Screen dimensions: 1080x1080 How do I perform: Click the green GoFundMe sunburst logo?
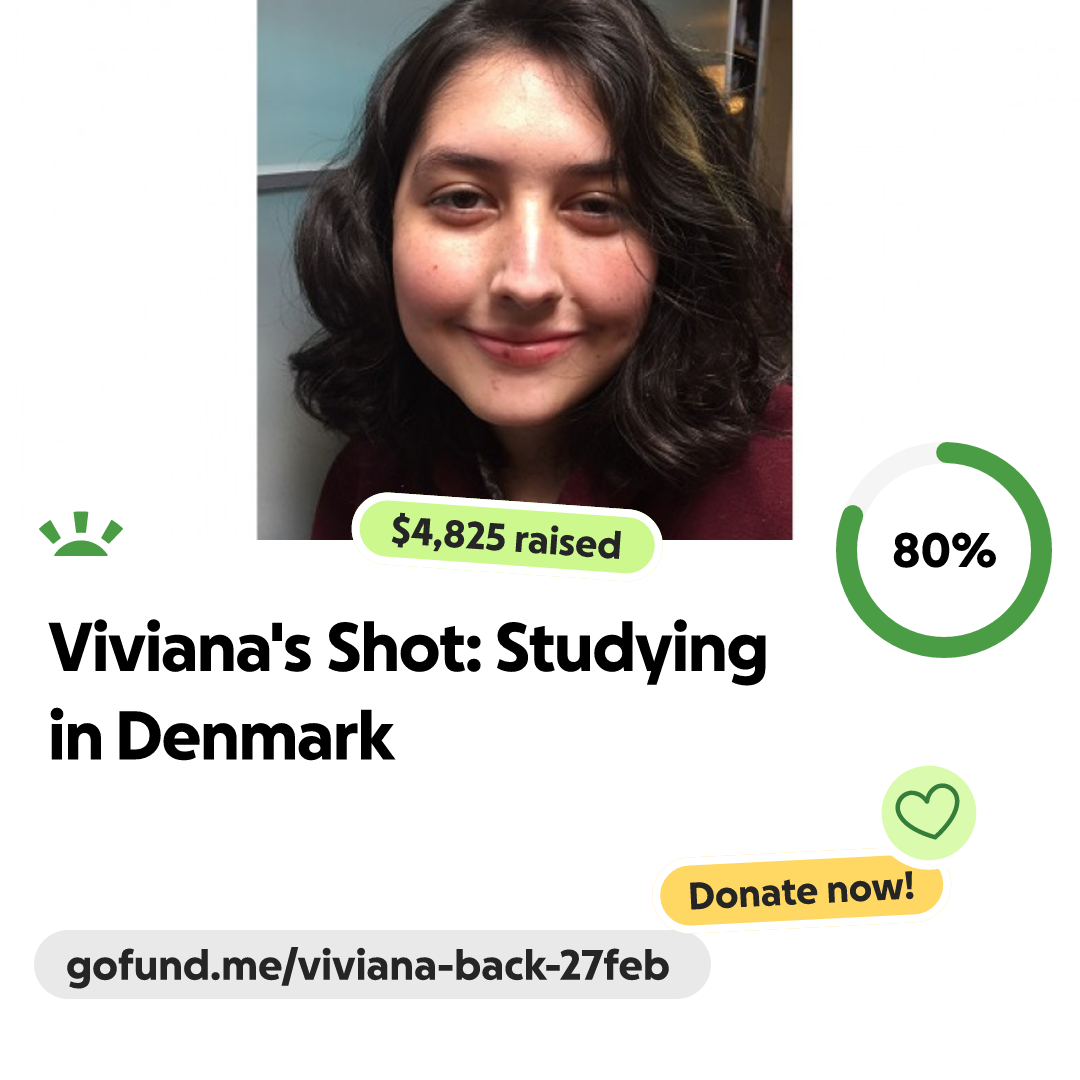tap(81, 534)
